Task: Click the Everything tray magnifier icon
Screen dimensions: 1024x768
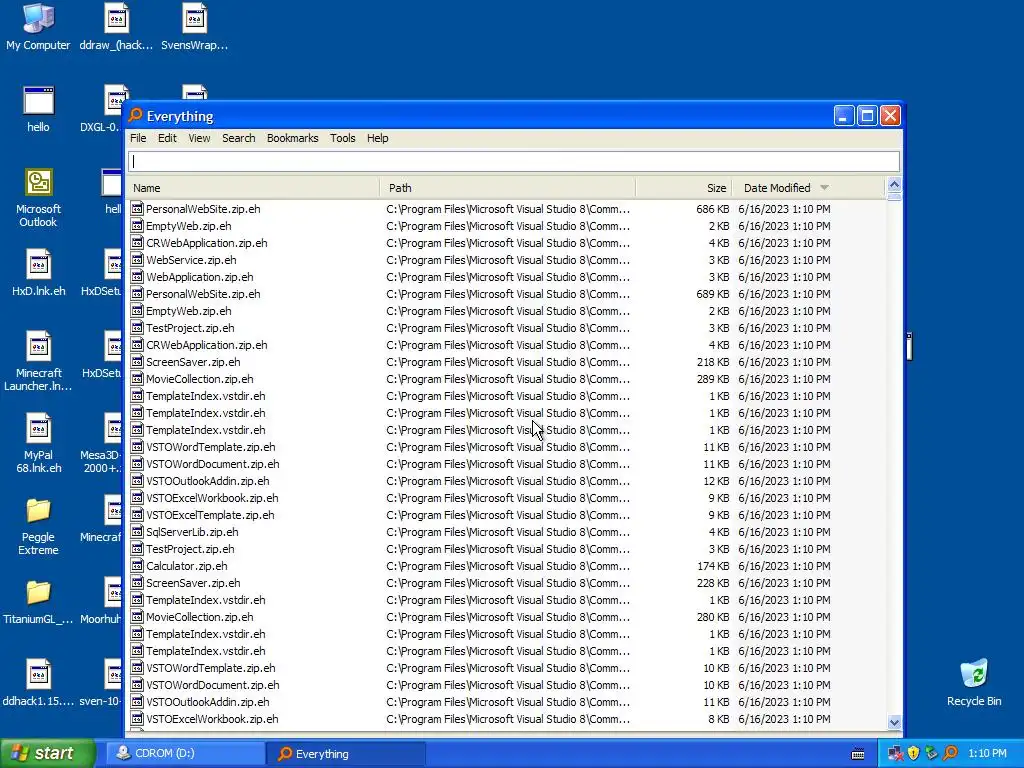Action: pyautogui.click(x=950, y=753)
